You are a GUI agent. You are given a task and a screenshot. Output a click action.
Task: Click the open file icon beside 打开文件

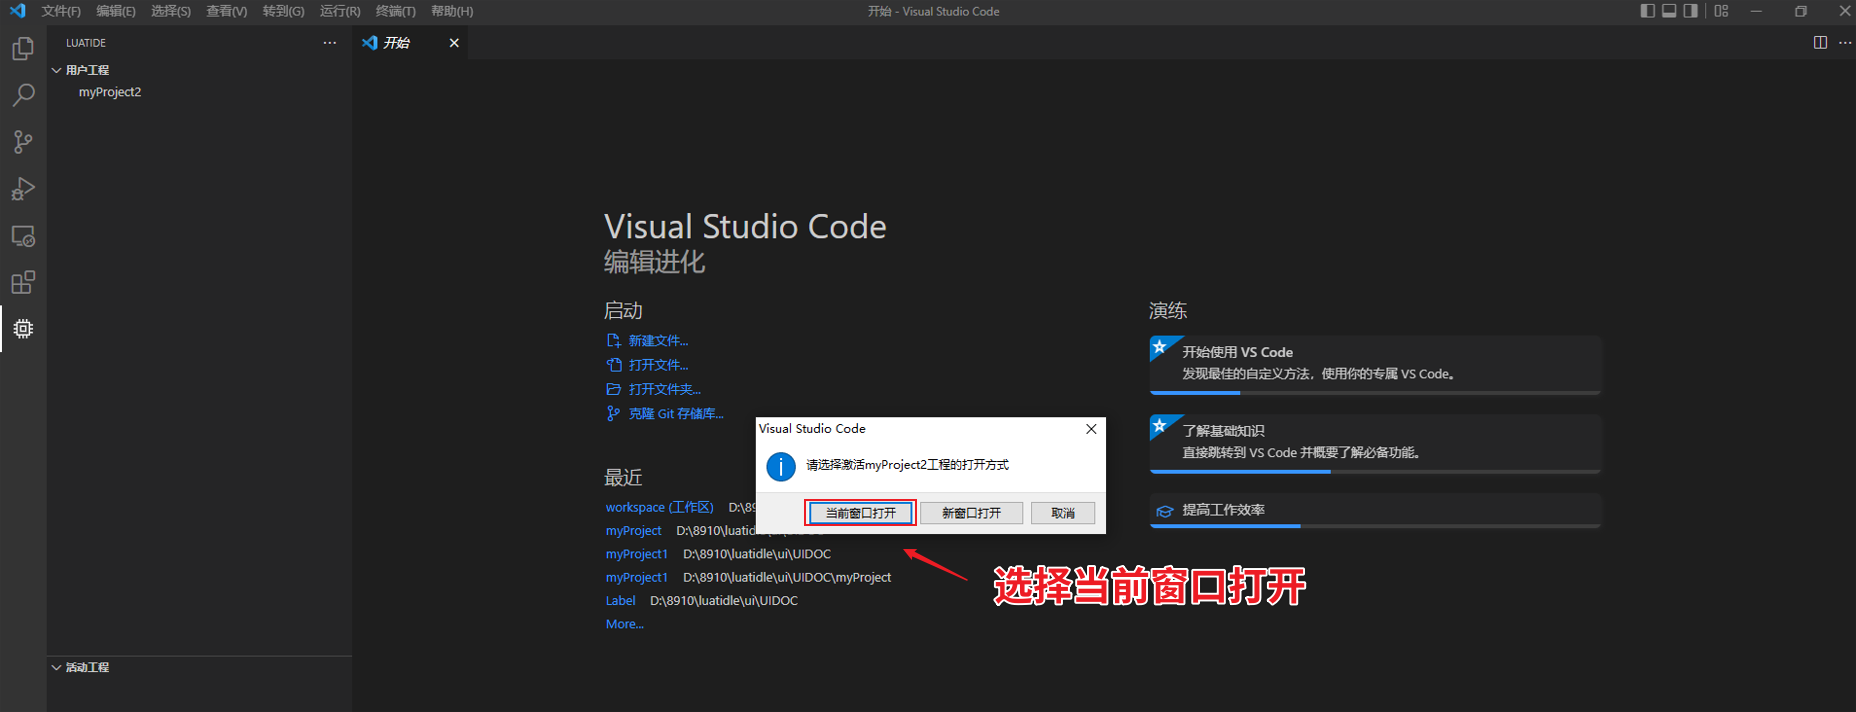coord(614,365)
